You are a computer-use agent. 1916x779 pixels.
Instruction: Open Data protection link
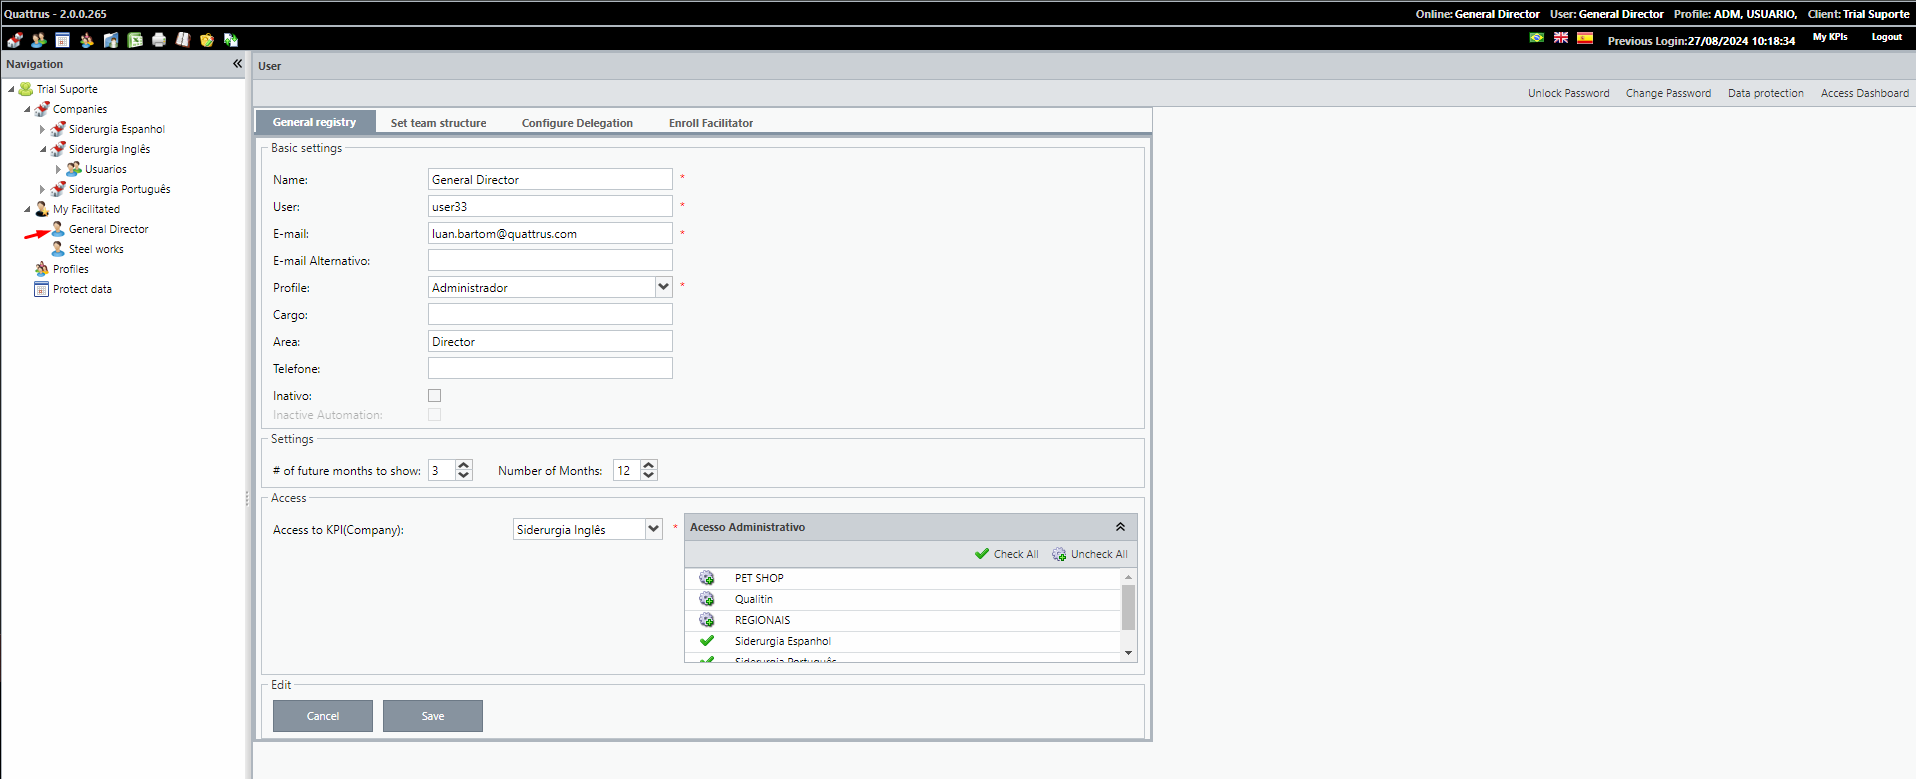(x=1766, y=93)
